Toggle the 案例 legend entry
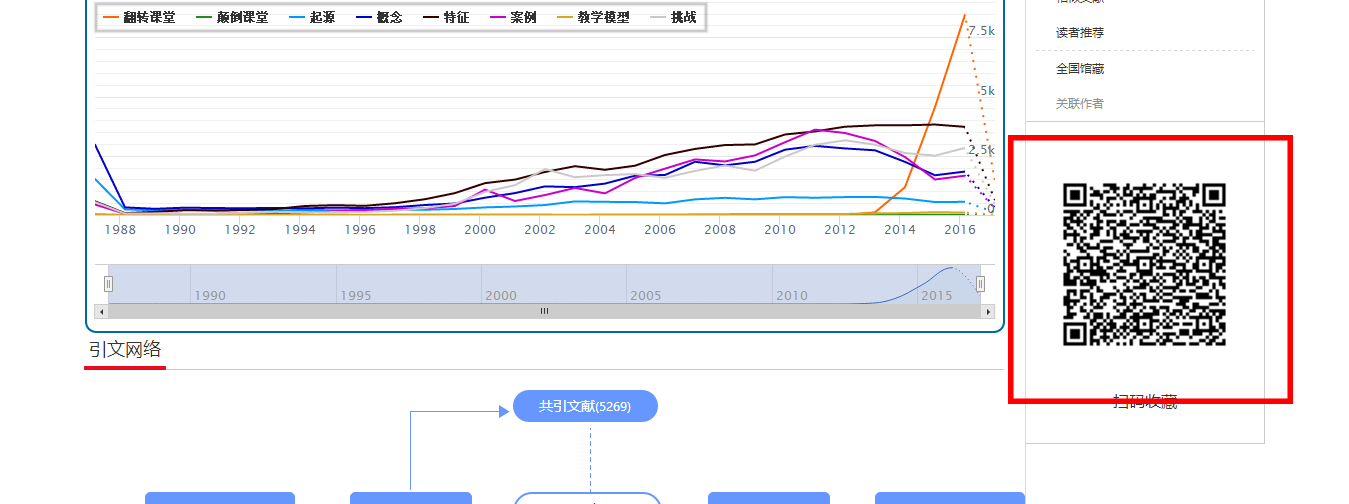Image resolution: width=1349 pixels, height=504 pixels. pos(512,17)
